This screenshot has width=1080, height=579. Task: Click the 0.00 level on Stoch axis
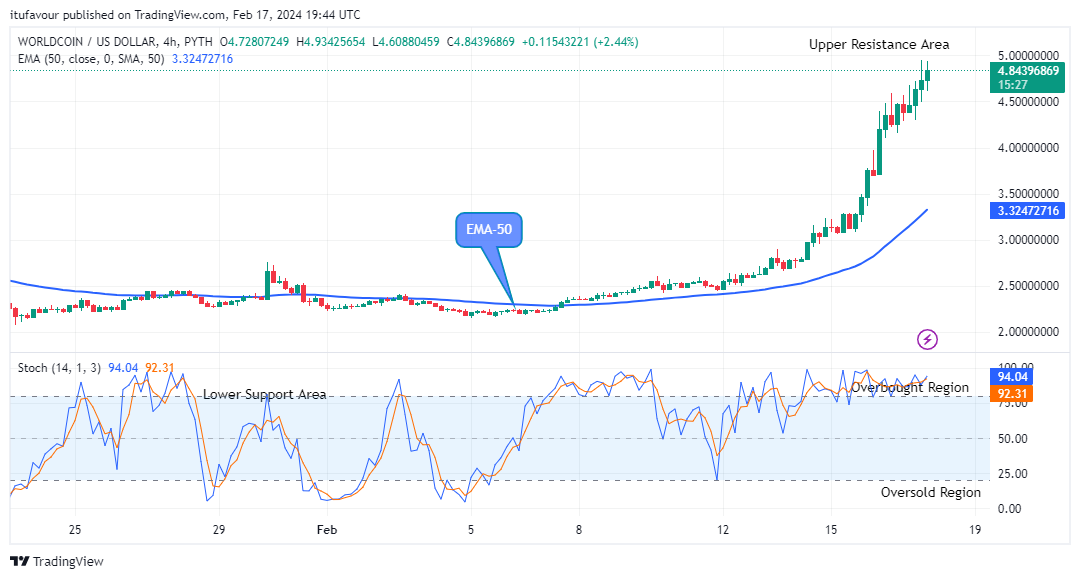[x=1009, y=509]
